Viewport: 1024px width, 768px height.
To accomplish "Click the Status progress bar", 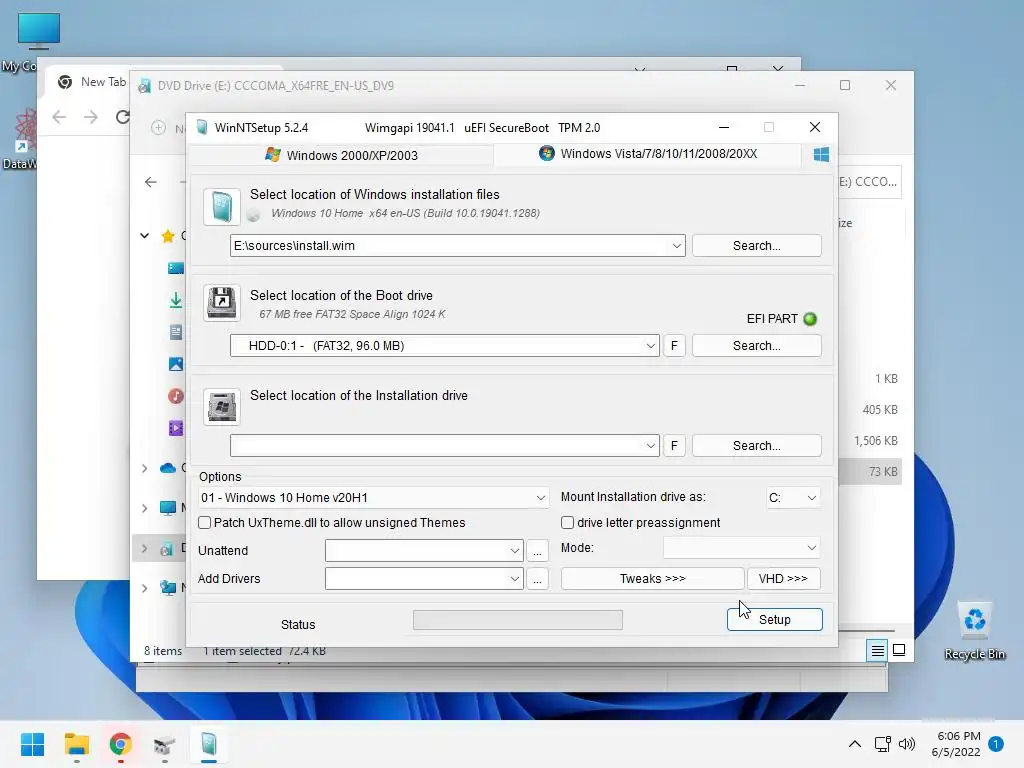I will (x=518, y=620).
